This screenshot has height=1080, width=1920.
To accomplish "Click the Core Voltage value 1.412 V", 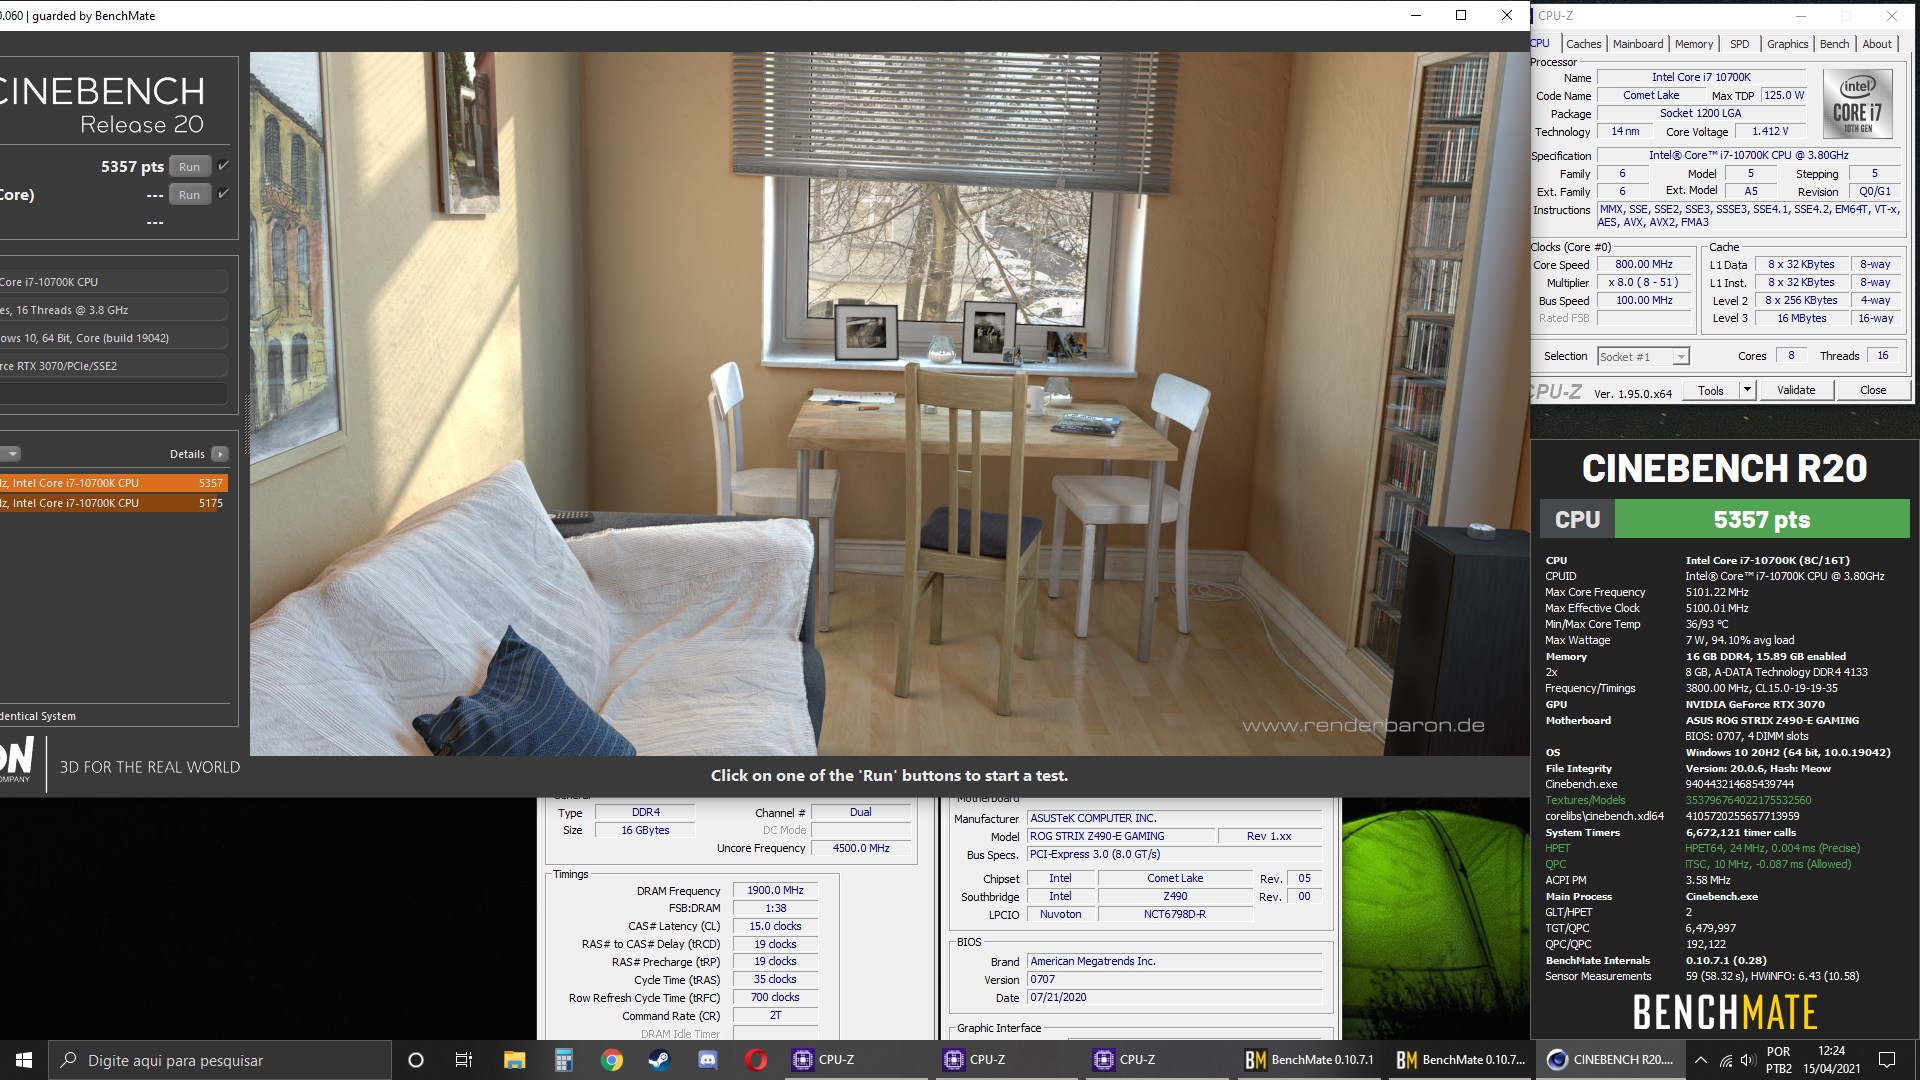I will [x=1770, y=131].
